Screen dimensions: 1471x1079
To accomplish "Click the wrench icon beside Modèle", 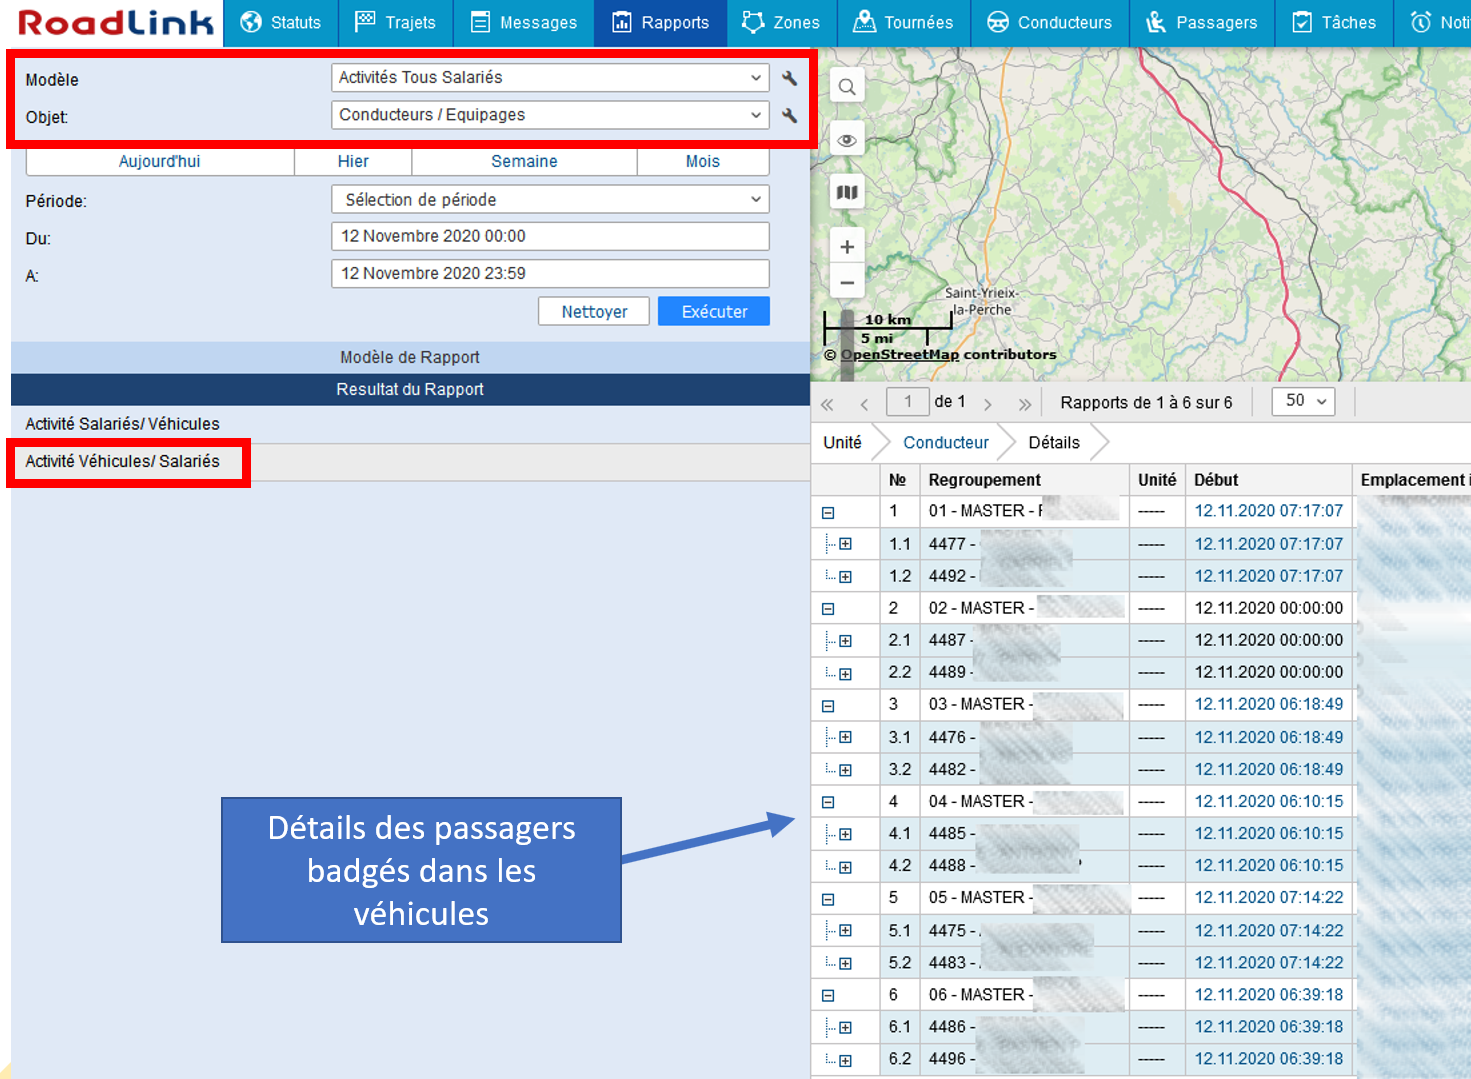I will coord(789,78).
